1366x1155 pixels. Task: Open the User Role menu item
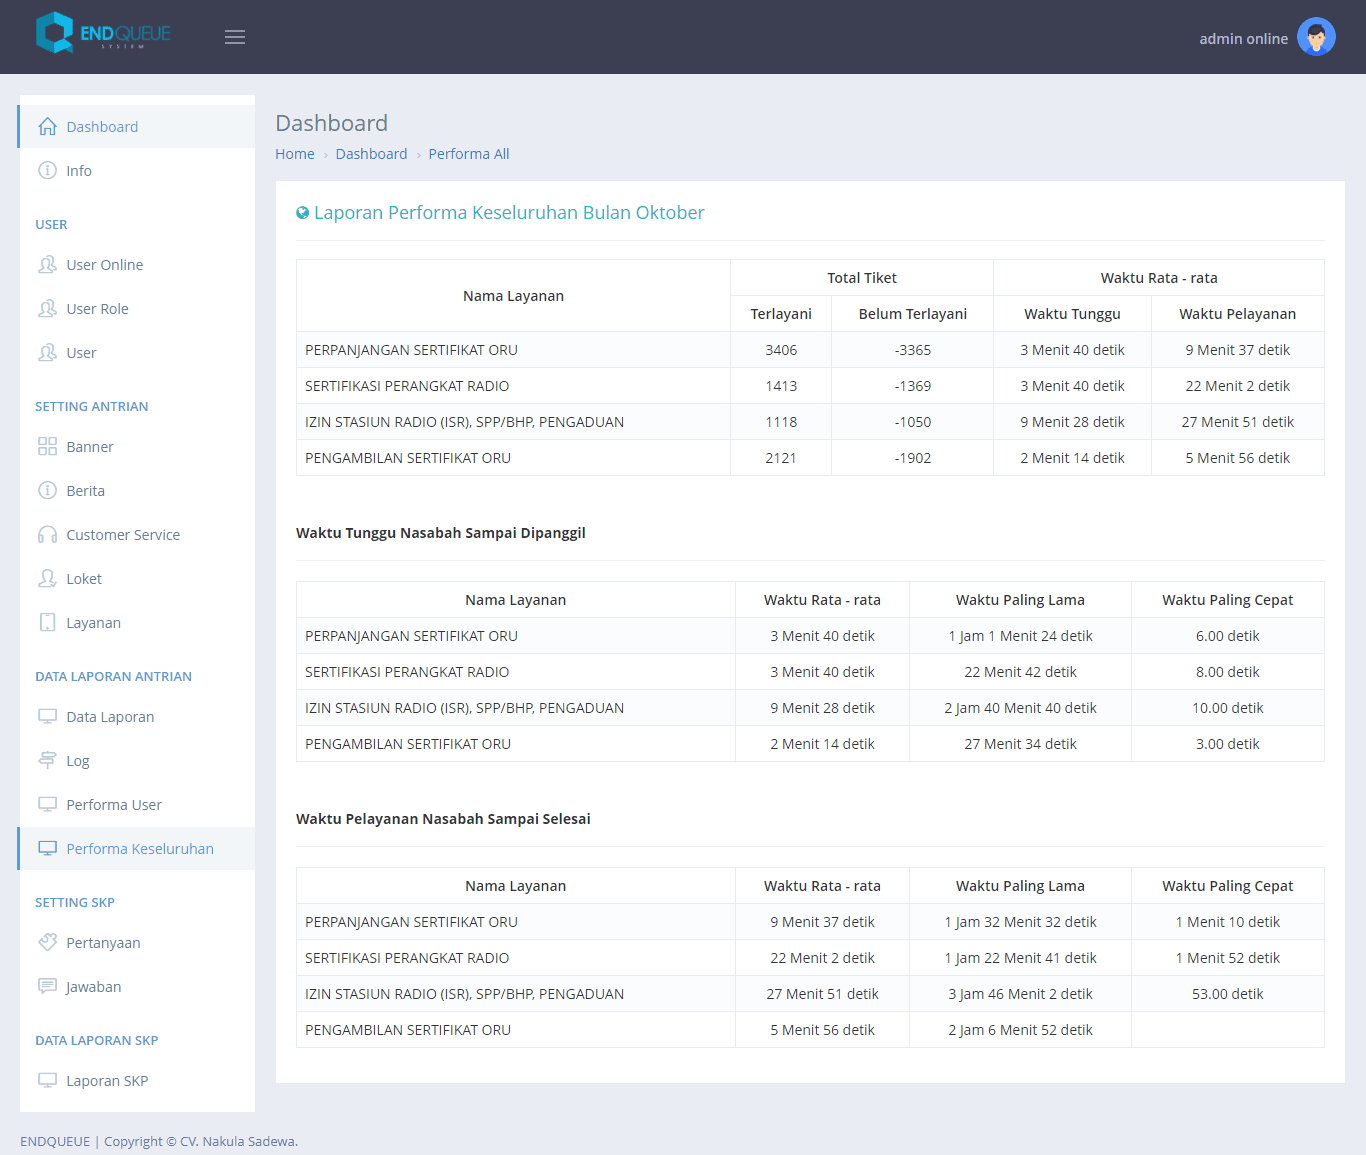(97, 309)
